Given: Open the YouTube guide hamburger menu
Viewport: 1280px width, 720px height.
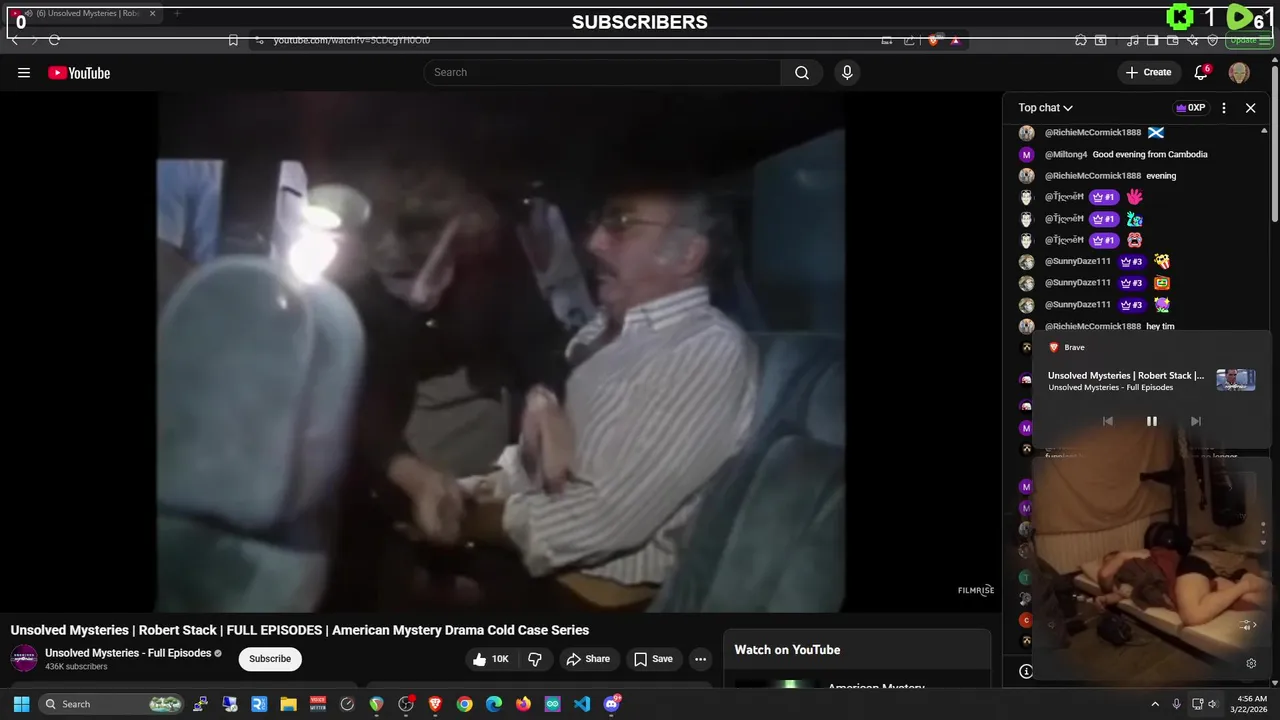Looking at the screenshot, I should [x=24, y=73].
